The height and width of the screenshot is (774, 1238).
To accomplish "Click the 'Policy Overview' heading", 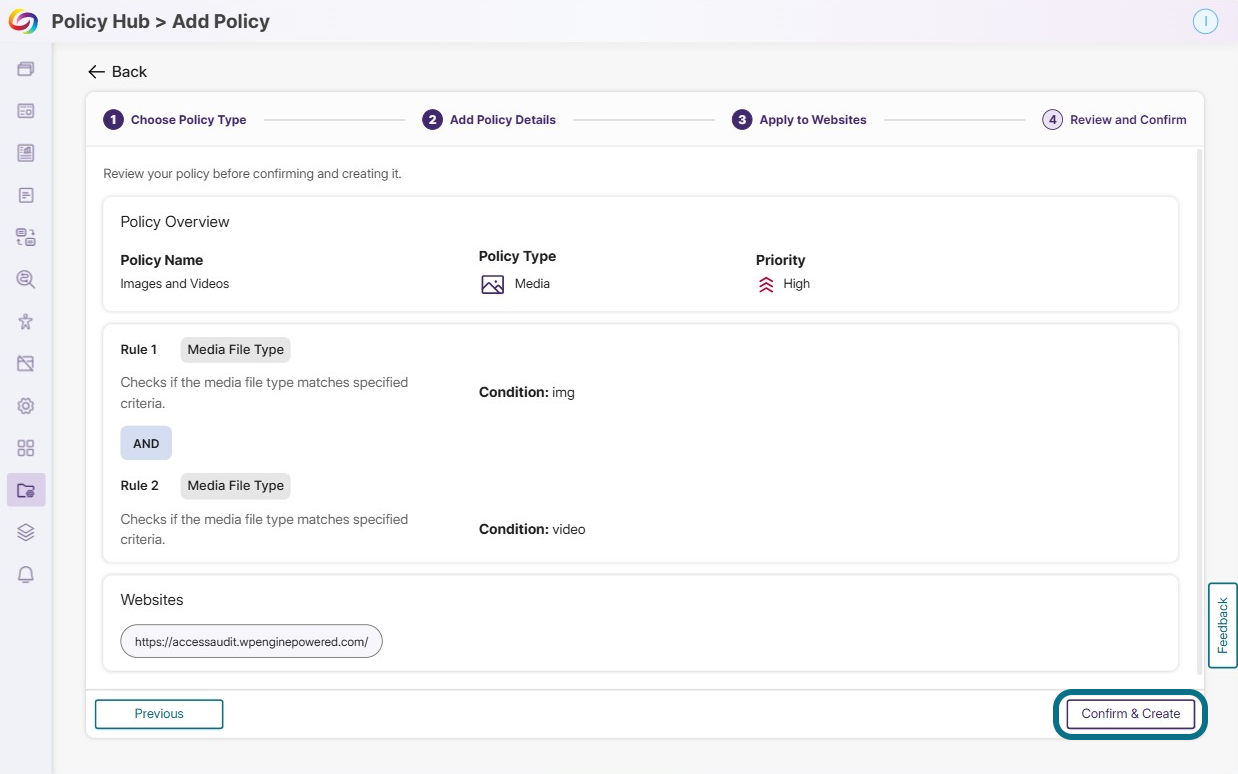I will tap(175, 222).
